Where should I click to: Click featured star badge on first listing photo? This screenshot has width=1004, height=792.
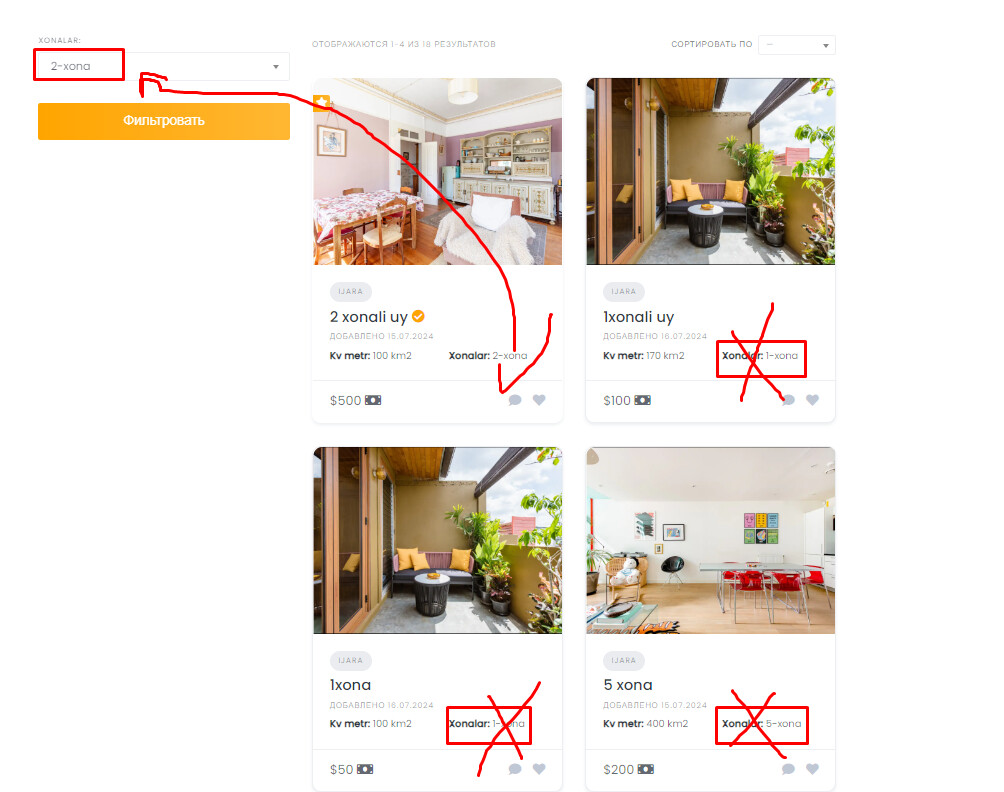[321, 102]
